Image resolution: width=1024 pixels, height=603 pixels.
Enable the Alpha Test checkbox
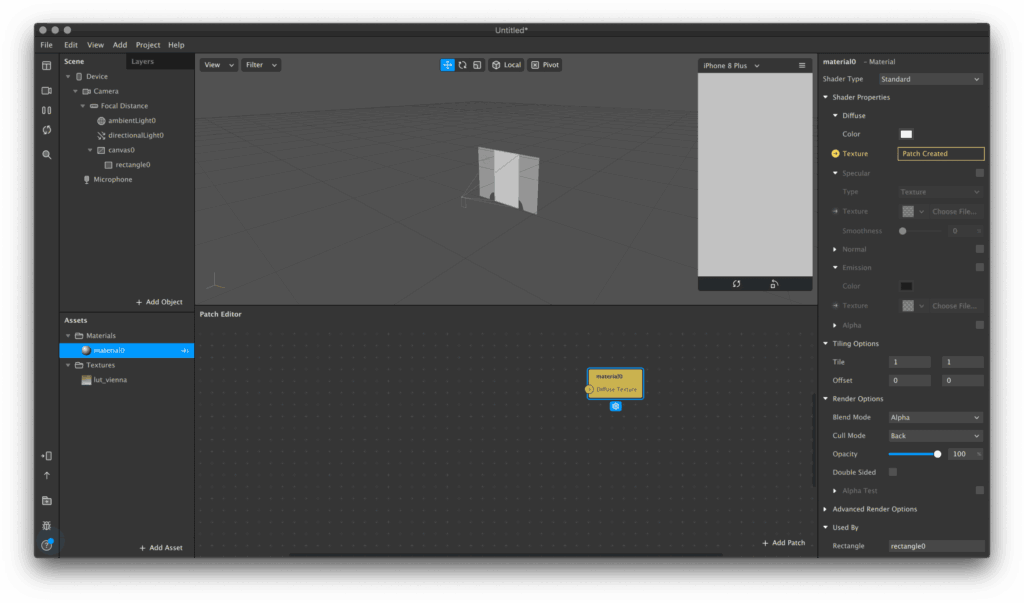pyautogui.click(x=979, y=490)
